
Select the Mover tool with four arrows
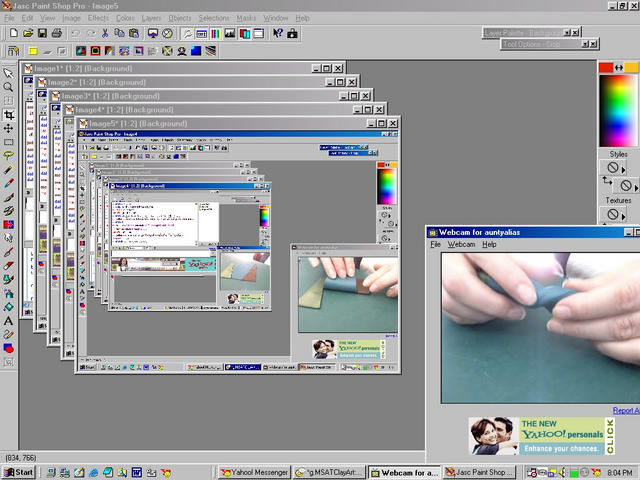[8, 129]
